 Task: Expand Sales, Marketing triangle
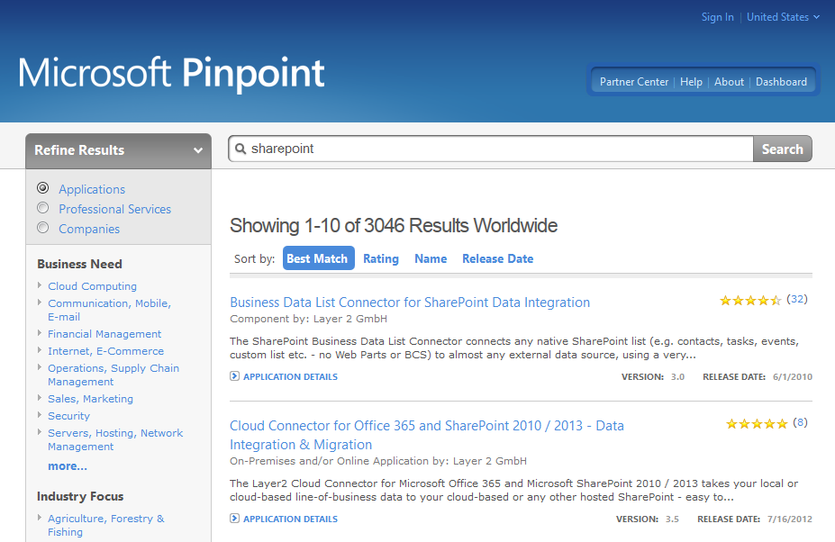tap(39, 398)
